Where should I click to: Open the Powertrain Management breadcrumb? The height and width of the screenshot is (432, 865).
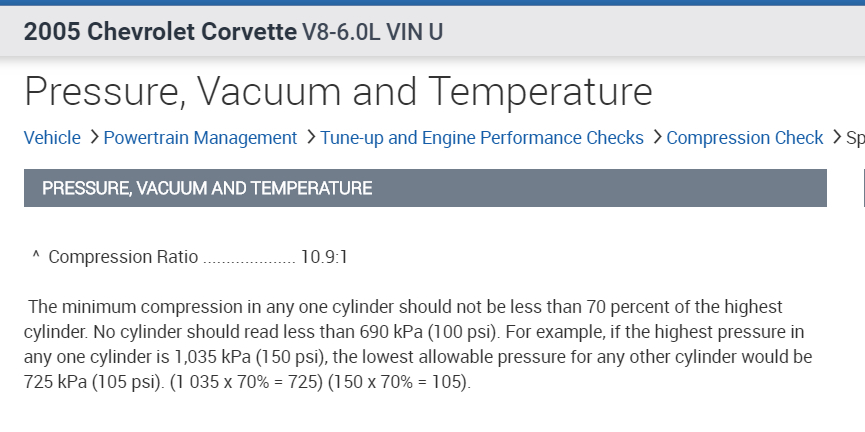coord(200,138)
